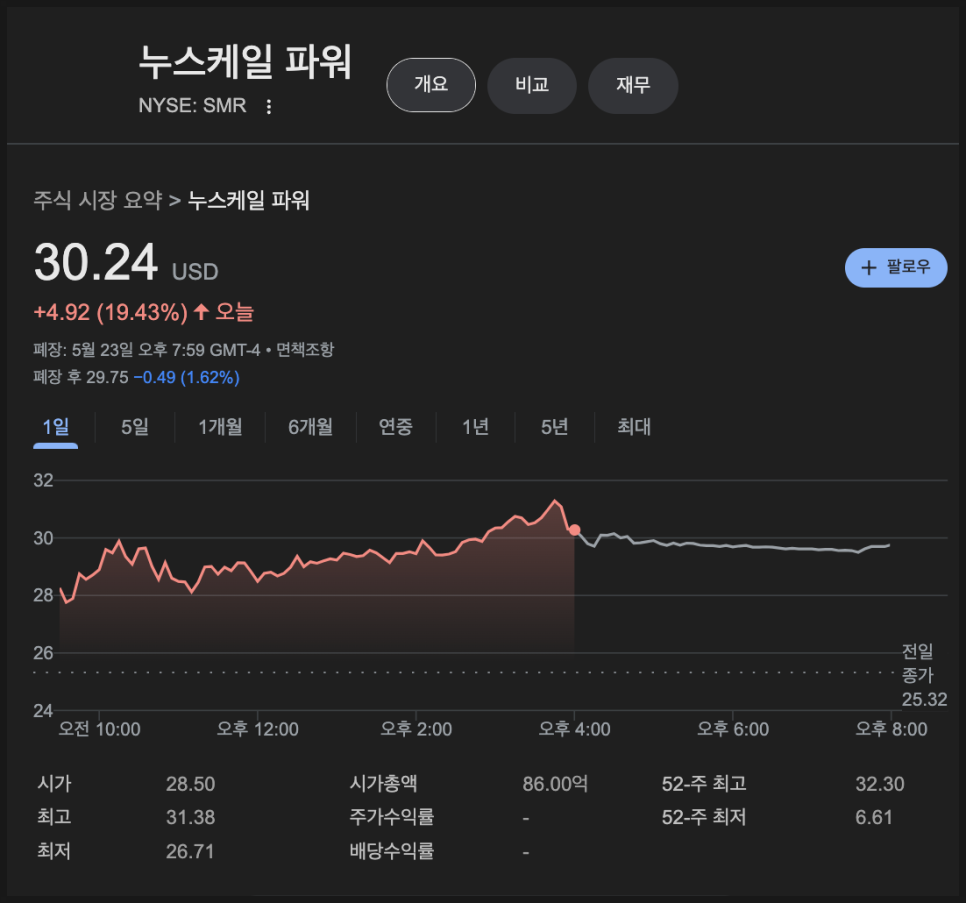Open the three-dot menu beside NYSE: SMR
The height and width of the screenshot is (903, 966).
coord(269,107)
